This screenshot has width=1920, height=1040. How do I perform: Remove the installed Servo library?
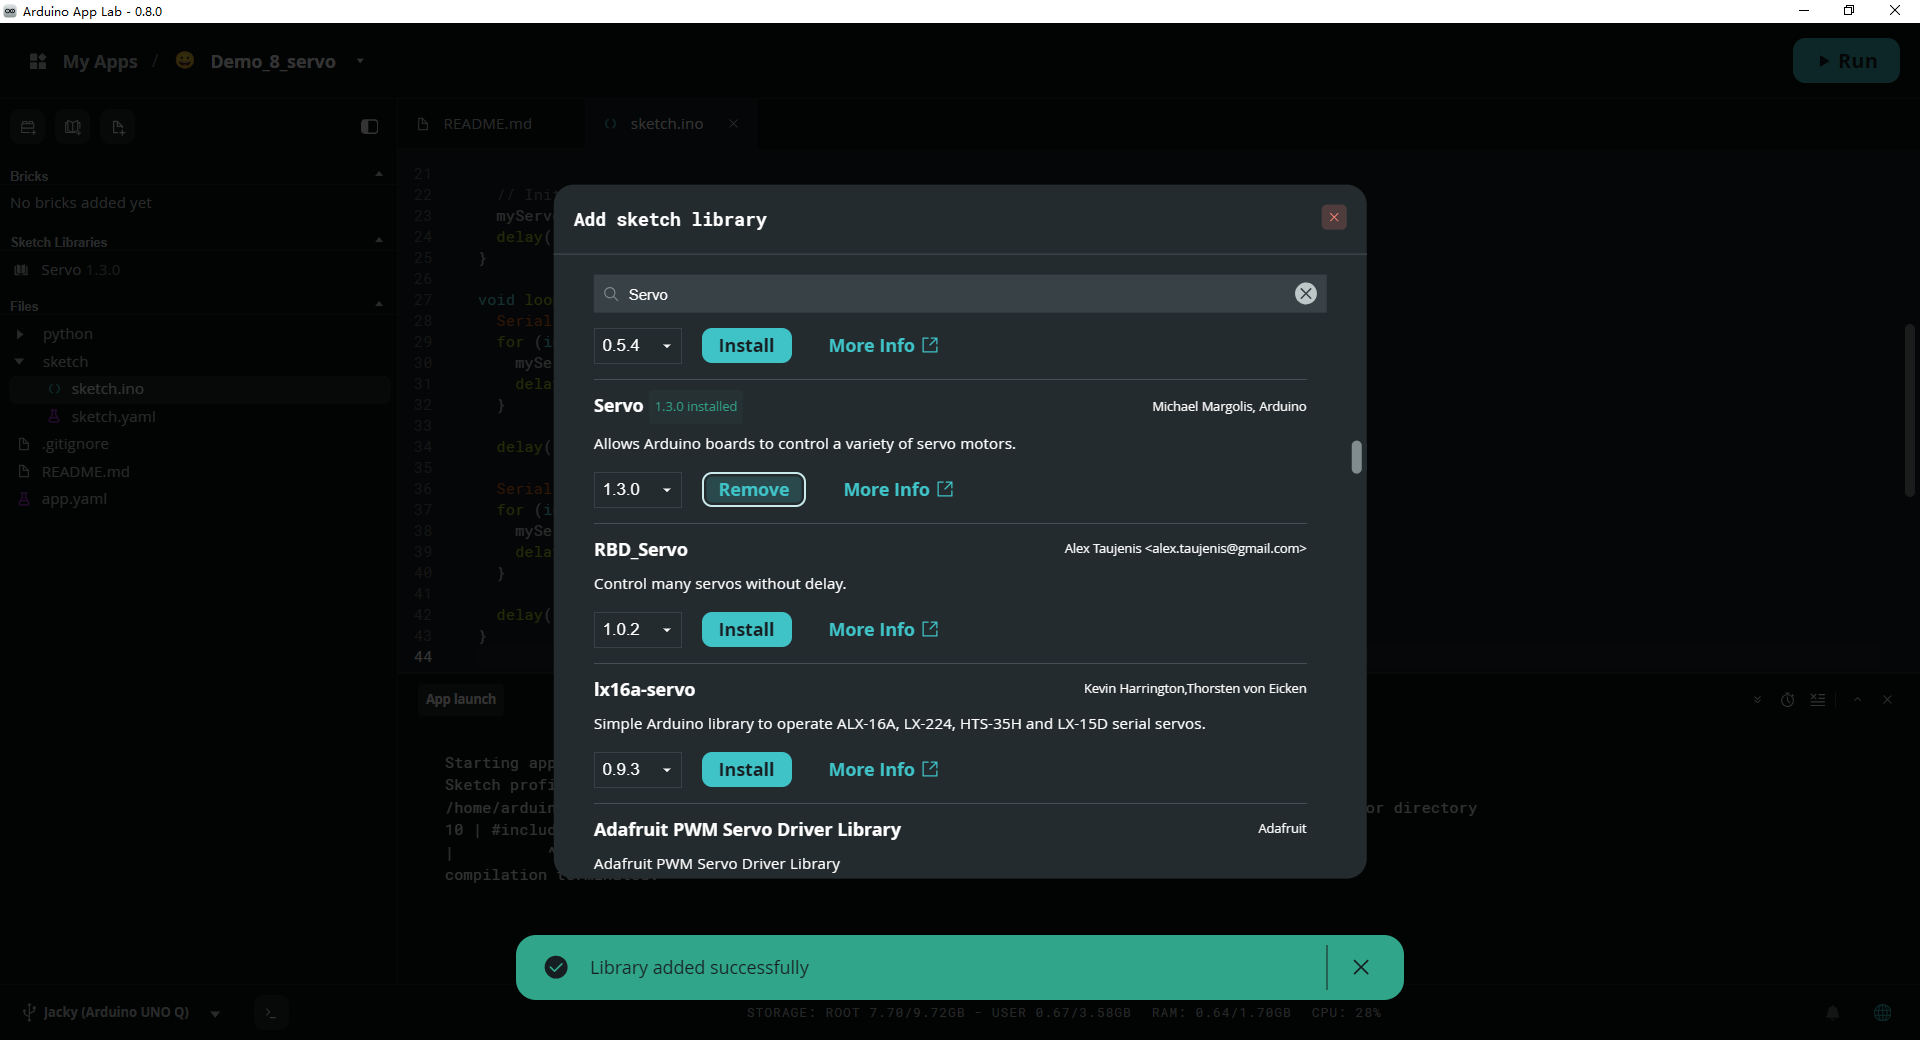[753, 489]
